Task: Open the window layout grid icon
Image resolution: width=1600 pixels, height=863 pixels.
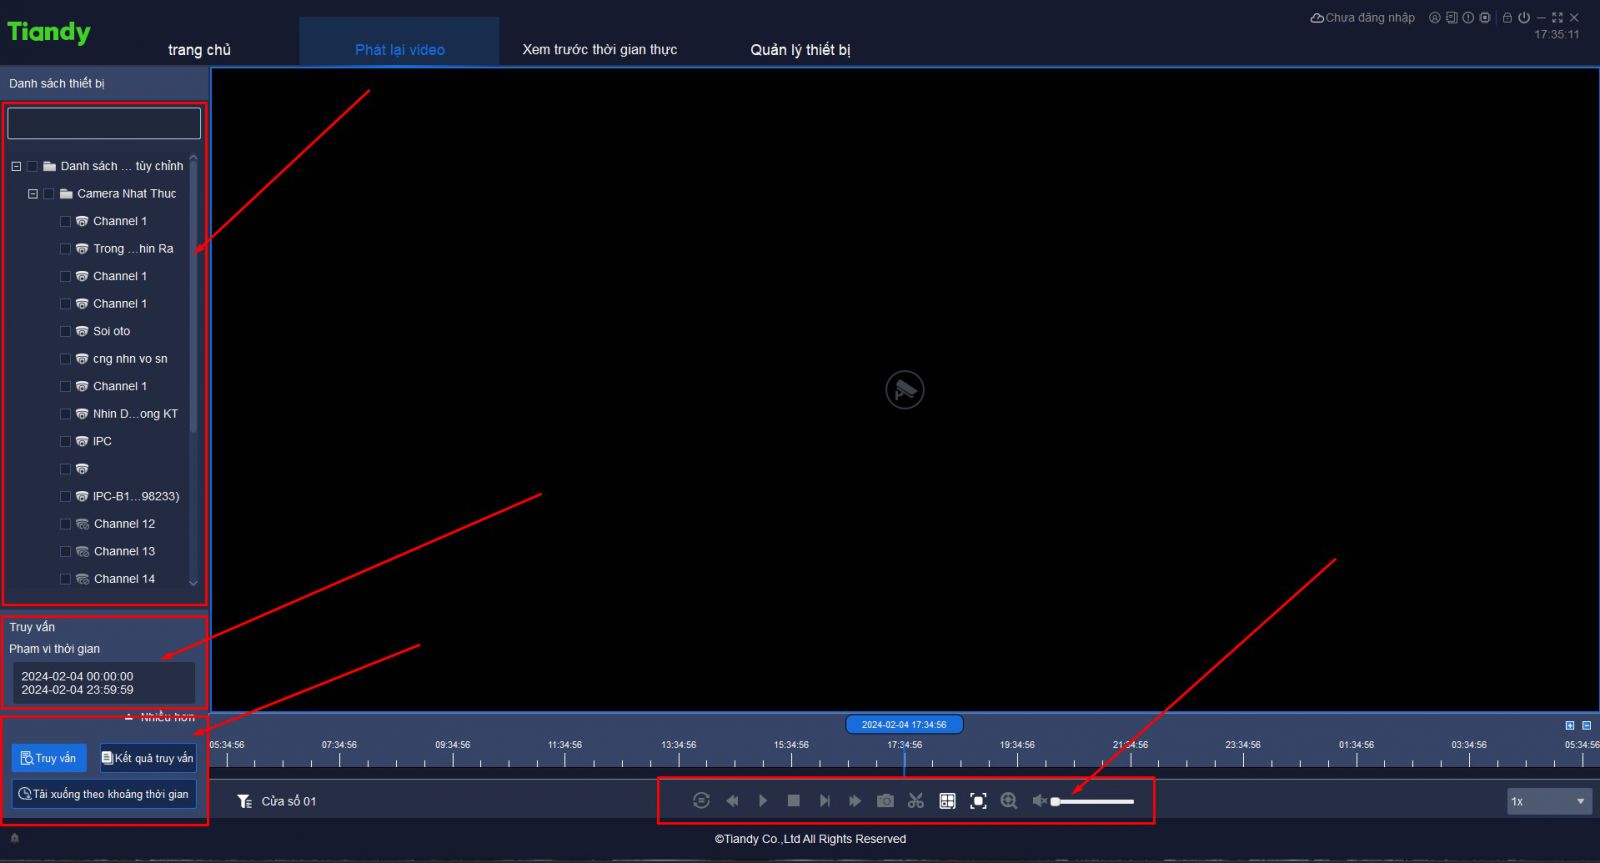Action: (x=947, y=800)
